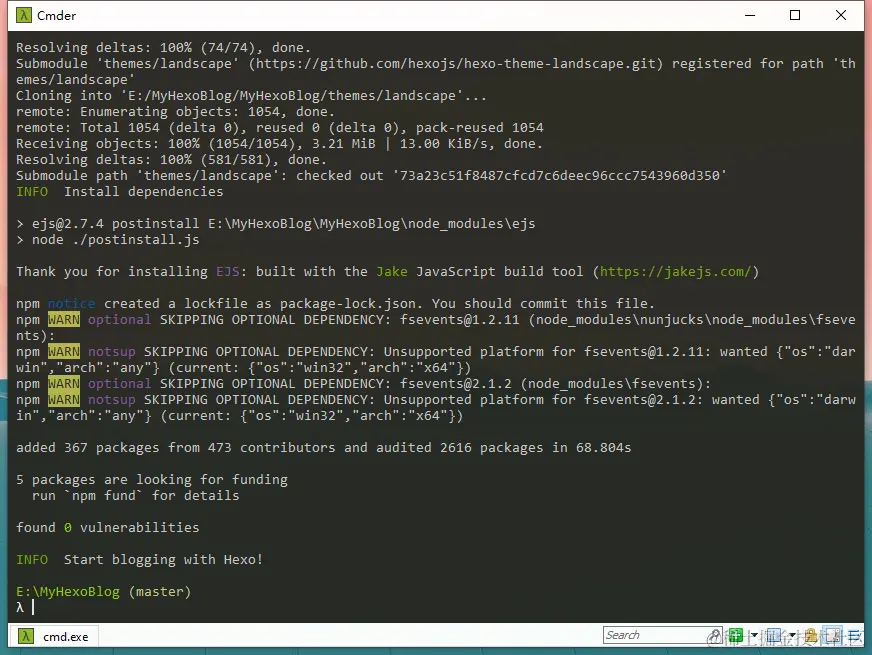Screen dimensions: 872x655
Task: Click the search magnifier icon in Search box
Action: click(715, 635)
